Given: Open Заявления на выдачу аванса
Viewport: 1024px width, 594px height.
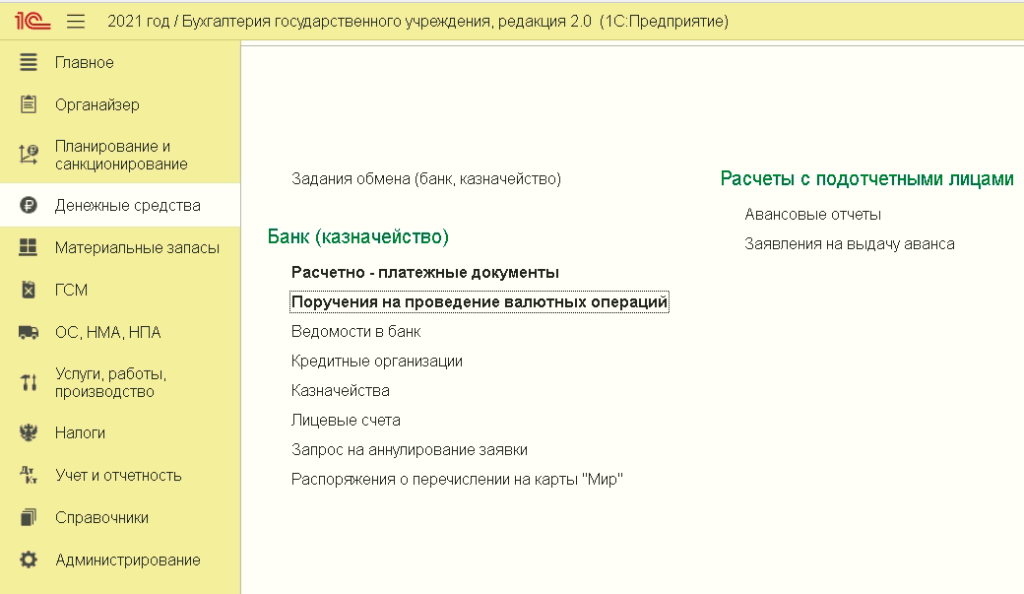Looking at the screenshot, I should point(849,244).
